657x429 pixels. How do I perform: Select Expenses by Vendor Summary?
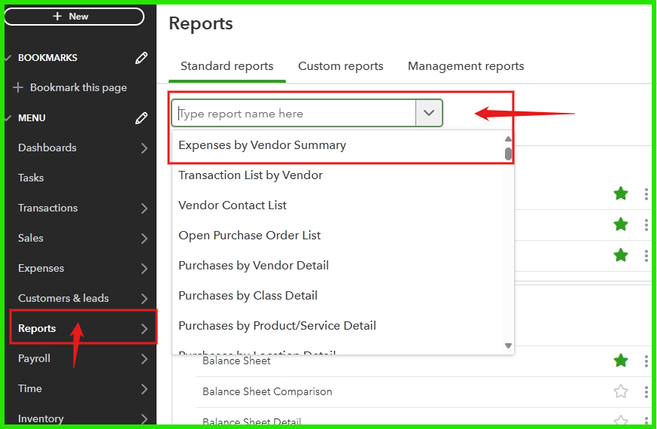pyautogui.click(x=262, y=145)
